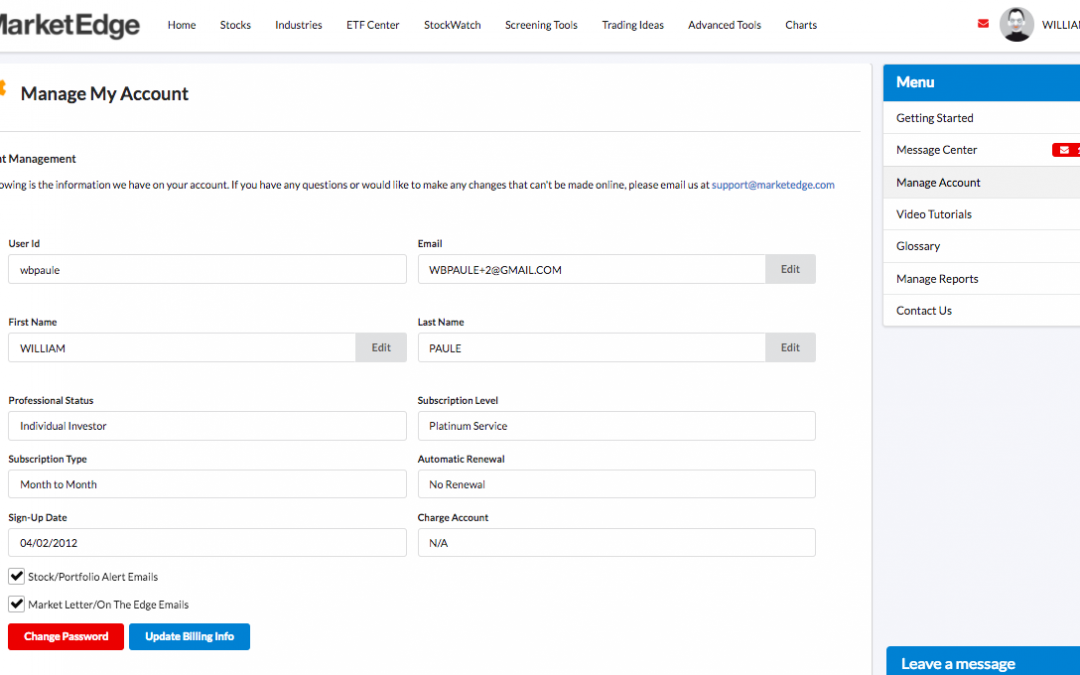Screen dimensions: 1080x675
Task: Open Message Center in side menu
Action: pos(982,149)
